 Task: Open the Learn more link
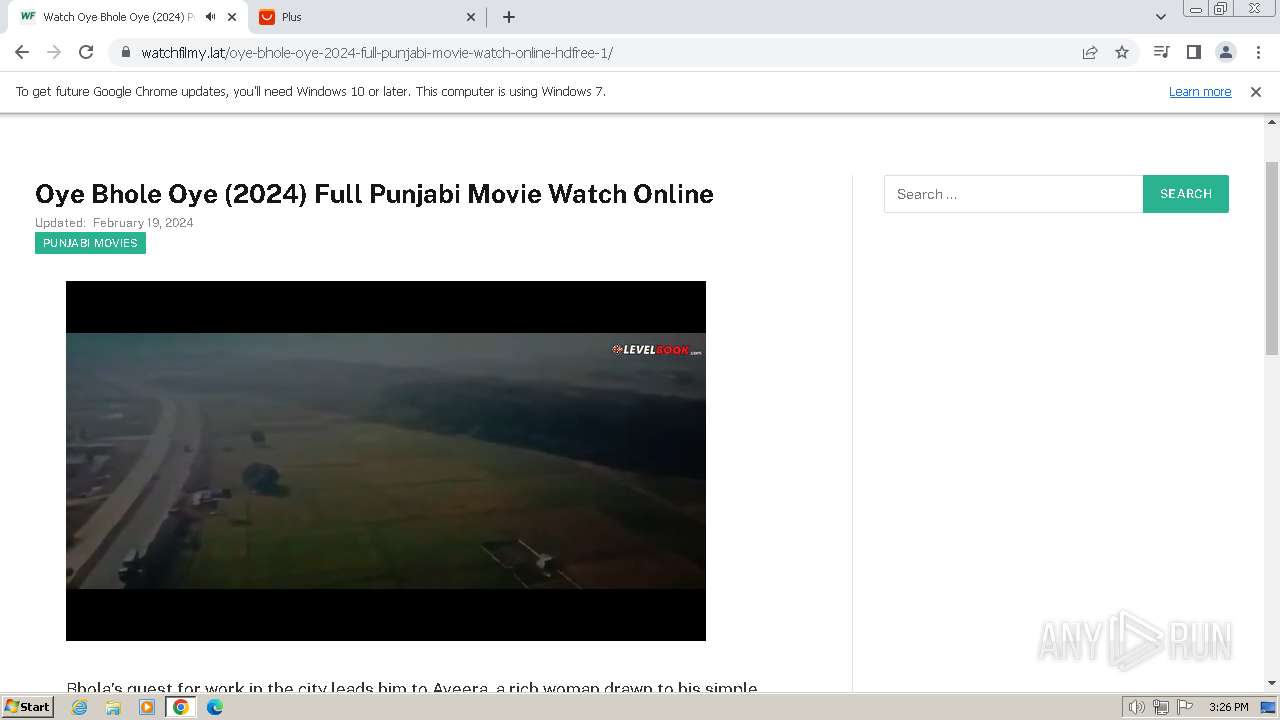point(1200,91)
